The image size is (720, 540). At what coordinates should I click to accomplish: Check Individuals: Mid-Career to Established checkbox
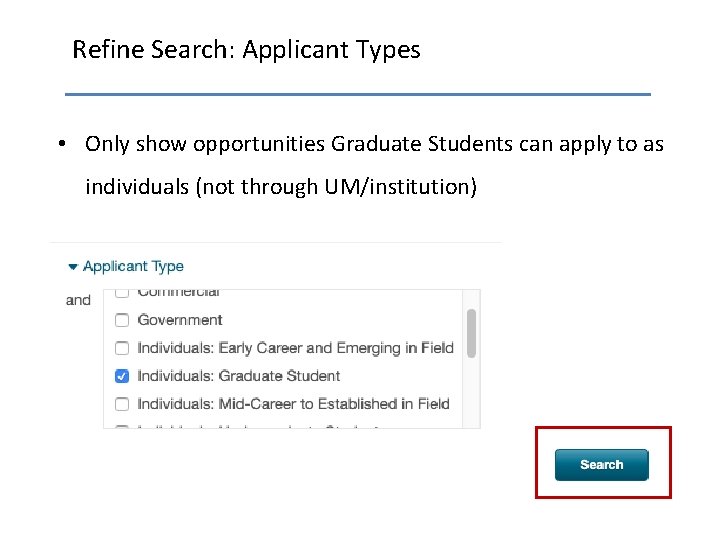point(122,405)
